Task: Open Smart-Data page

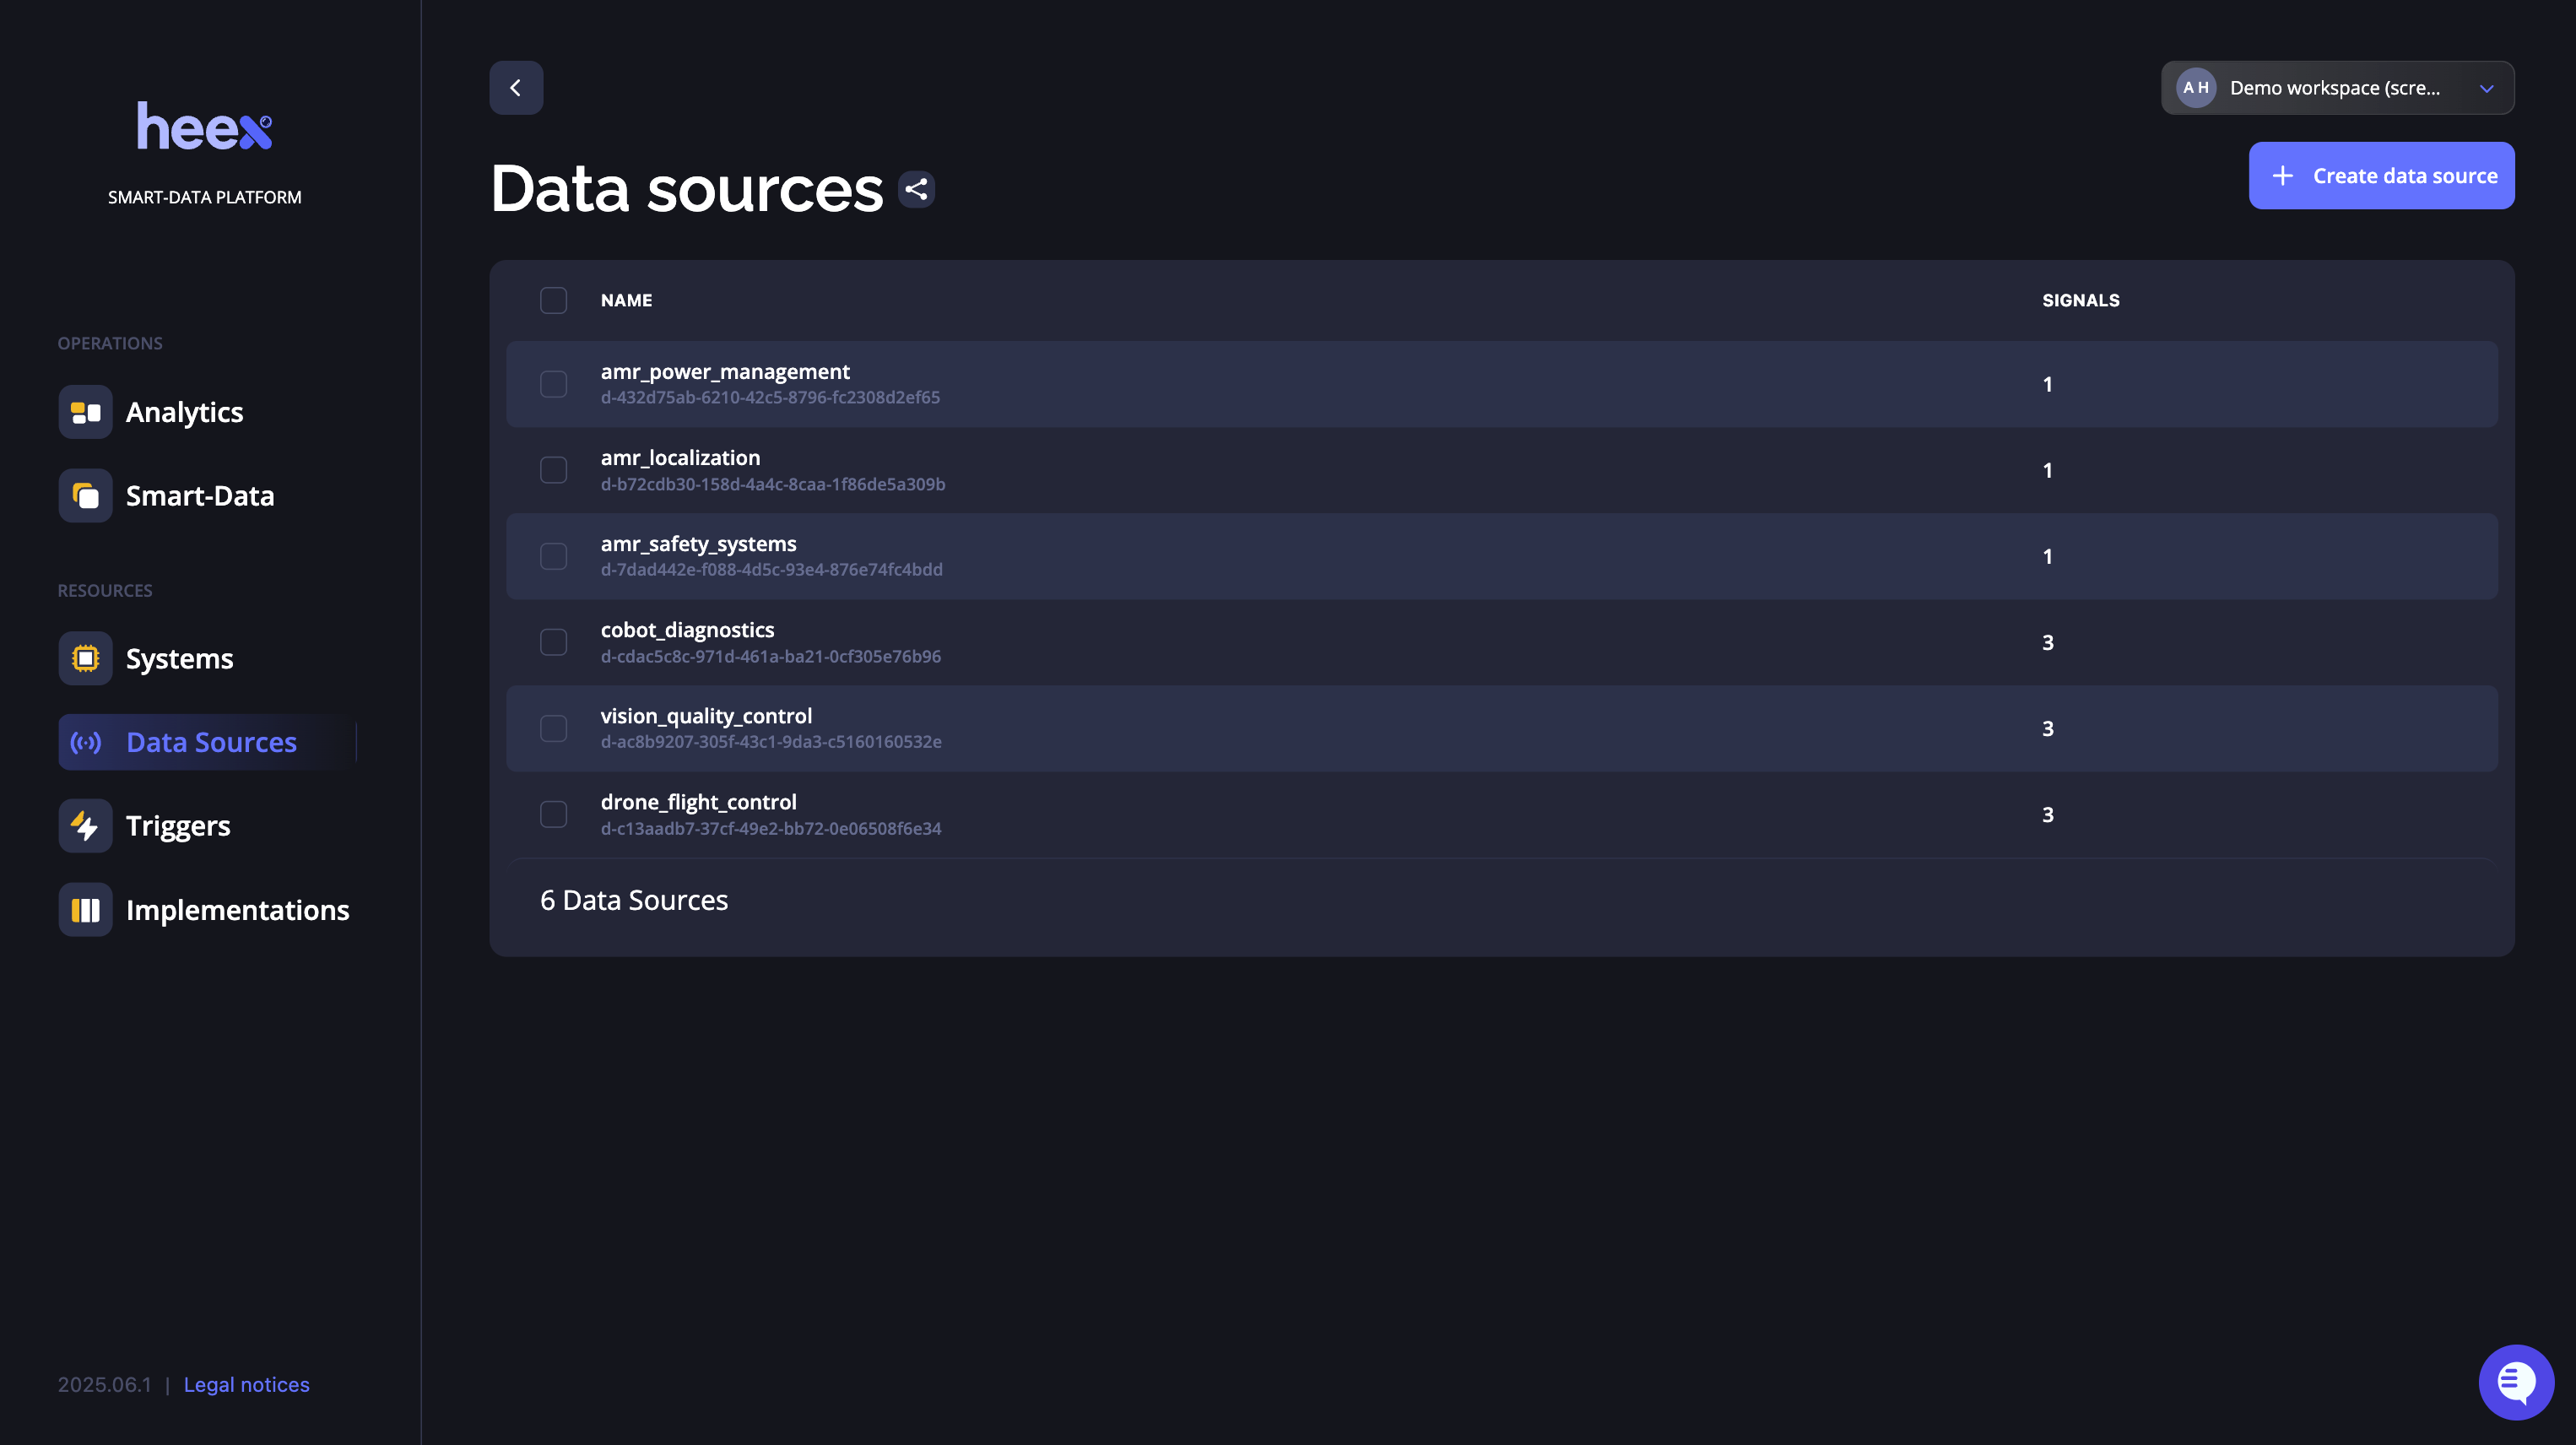Action: pos(199,496)
